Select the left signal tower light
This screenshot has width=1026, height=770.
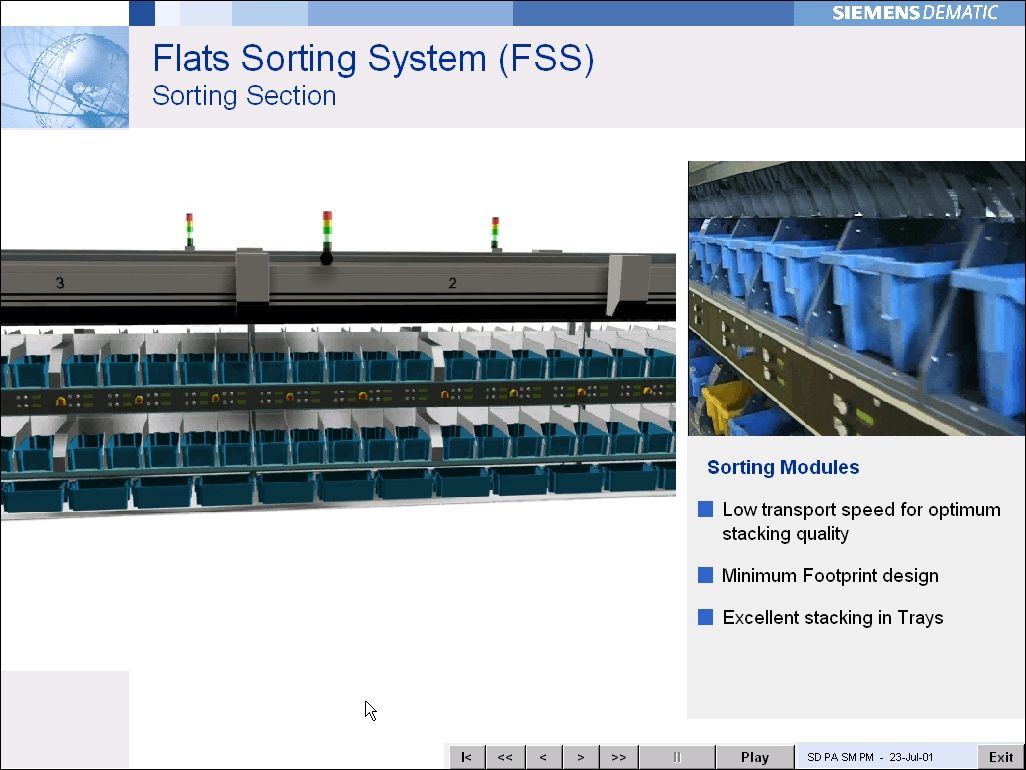click(189, 229)
